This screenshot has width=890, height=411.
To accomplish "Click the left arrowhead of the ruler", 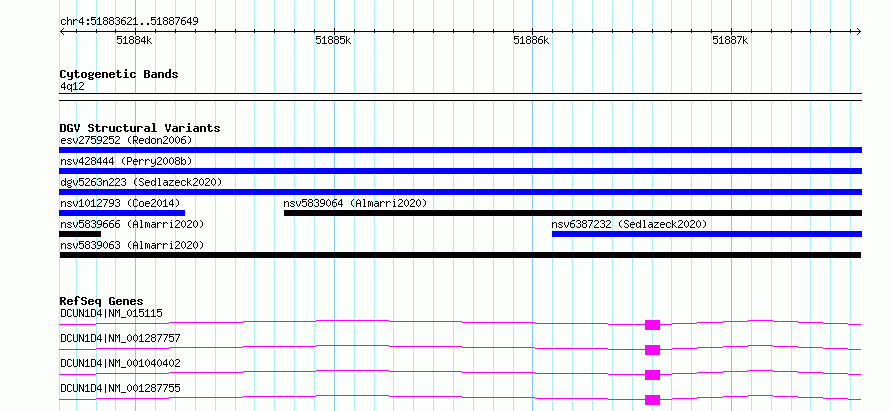I will pyautogui.click(x=62, y=31).
